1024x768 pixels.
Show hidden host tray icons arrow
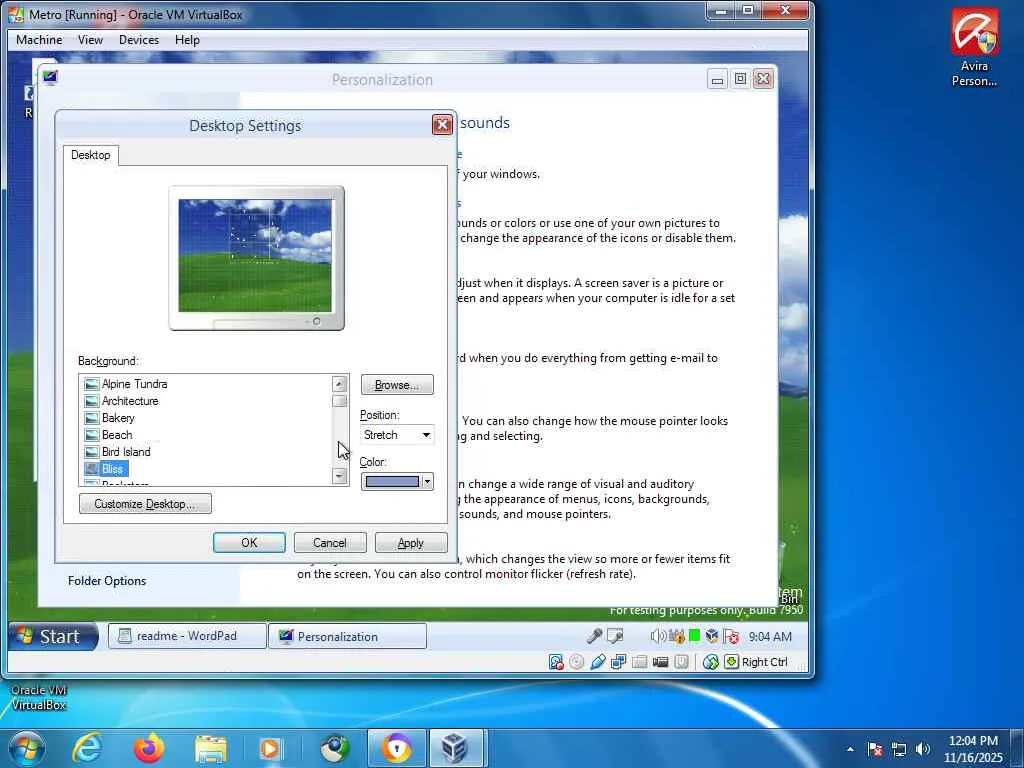pyautogui.click(x=850, y=749)
